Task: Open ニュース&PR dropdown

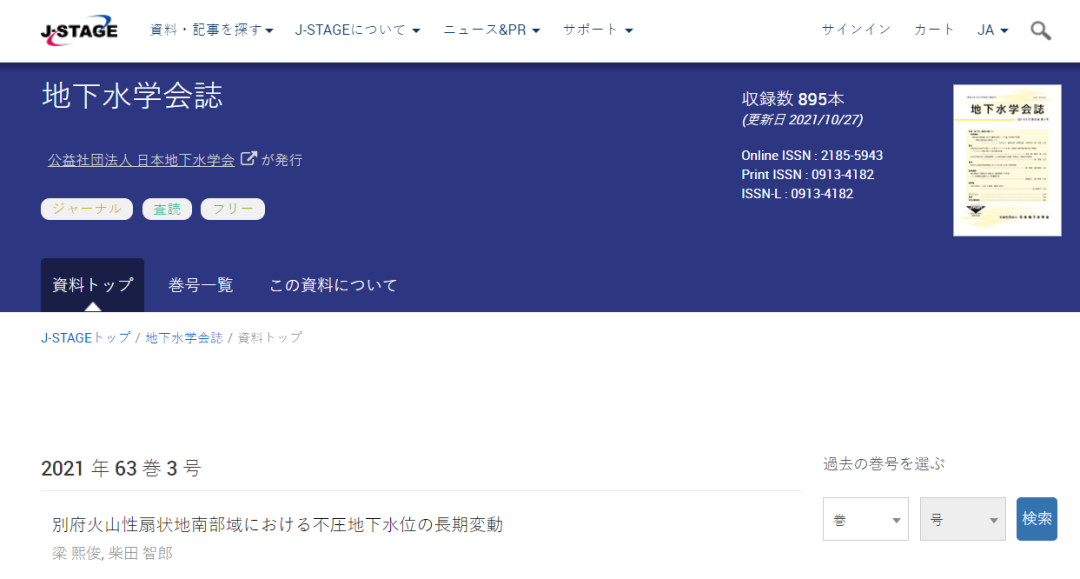Action: pos(491,30)
